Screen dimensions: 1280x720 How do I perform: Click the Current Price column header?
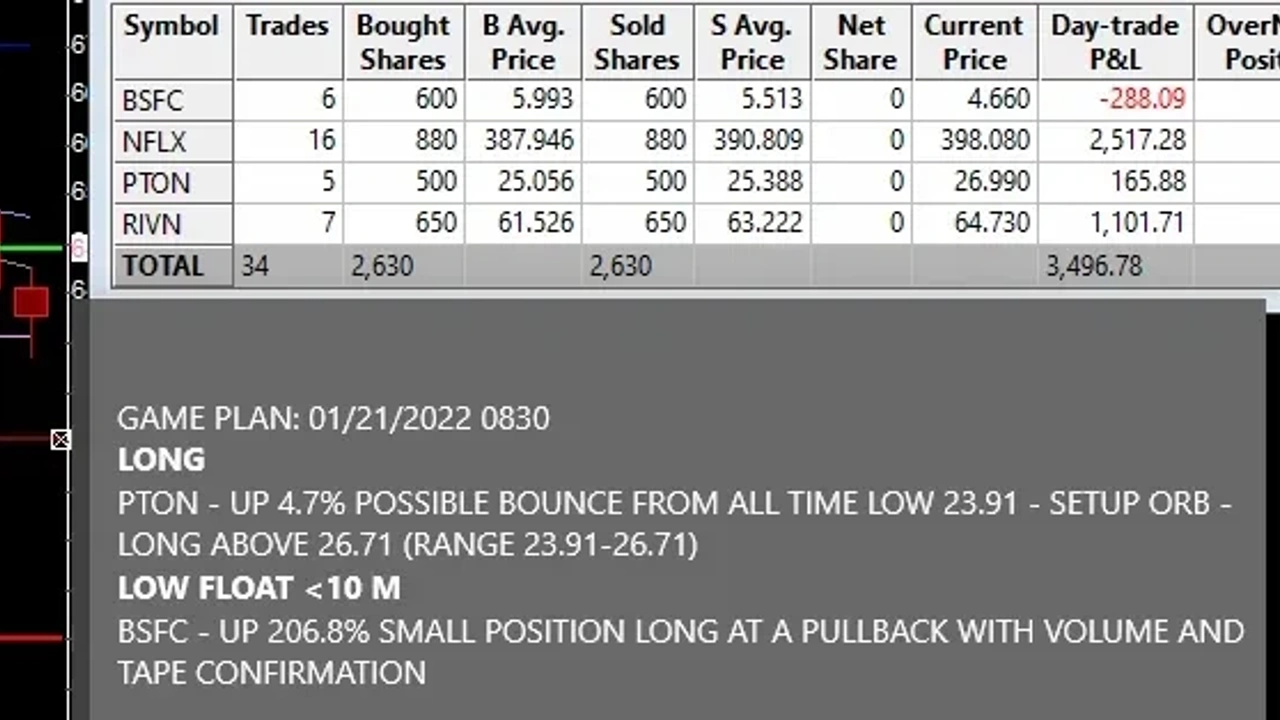[x=973, y=42]
